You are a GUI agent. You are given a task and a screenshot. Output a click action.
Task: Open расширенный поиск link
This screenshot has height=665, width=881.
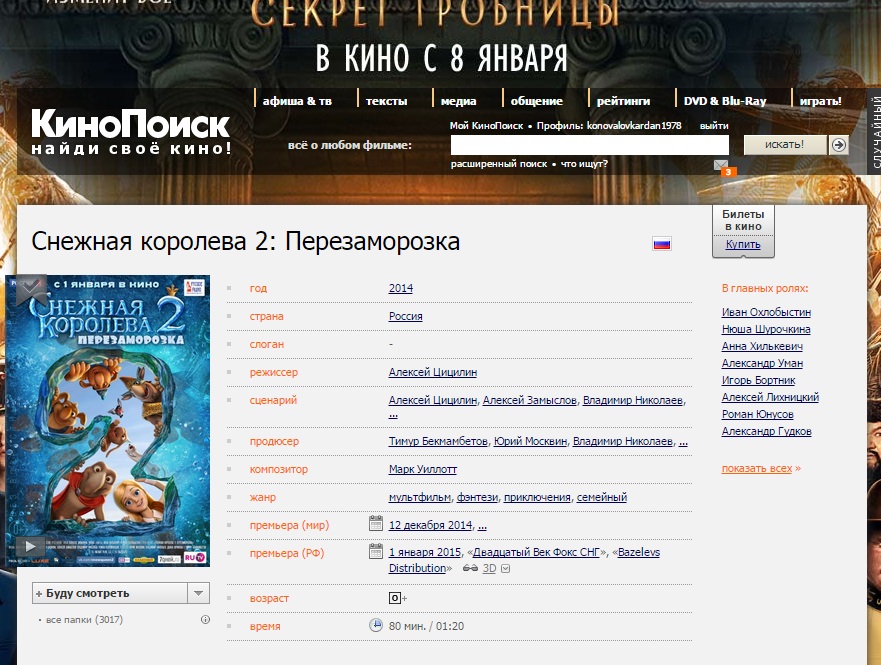tap(499, 164)
